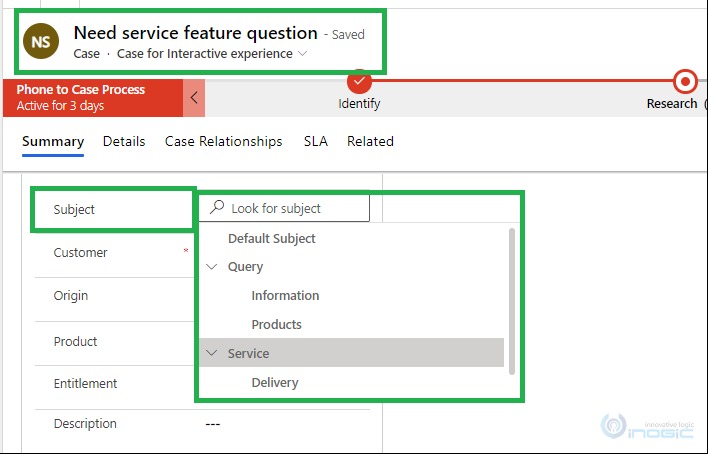Click the Research stage circle marker

[x=685, y=82]
